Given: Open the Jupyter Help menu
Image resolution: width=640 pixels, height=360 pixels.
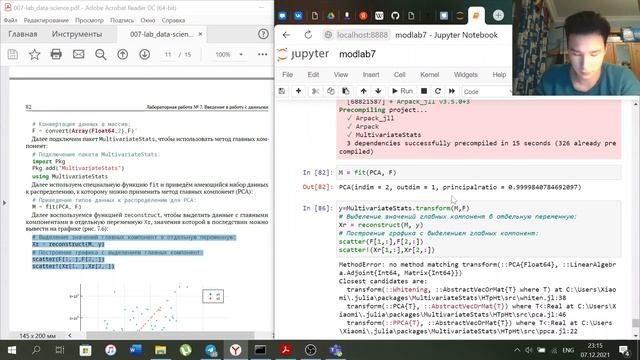Looking at the screenshot, I should (499, 75).
